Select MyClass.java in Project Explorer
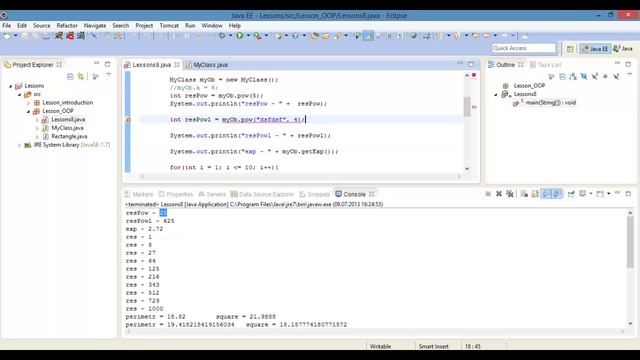The width and height of the screenshot is (640, 360). (x=67, y=128)
